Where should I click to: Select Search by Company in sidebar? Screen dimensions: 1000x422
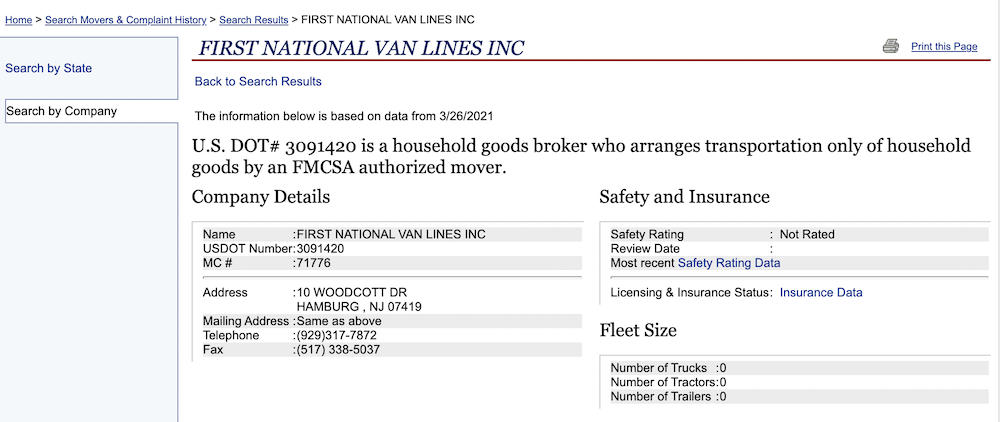(x=62, y=111)
